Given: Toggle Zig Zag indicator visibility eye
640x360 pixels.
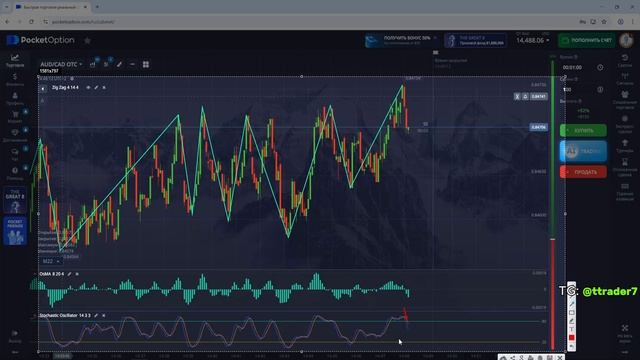Looking at the screenshot, I should 88,87.
